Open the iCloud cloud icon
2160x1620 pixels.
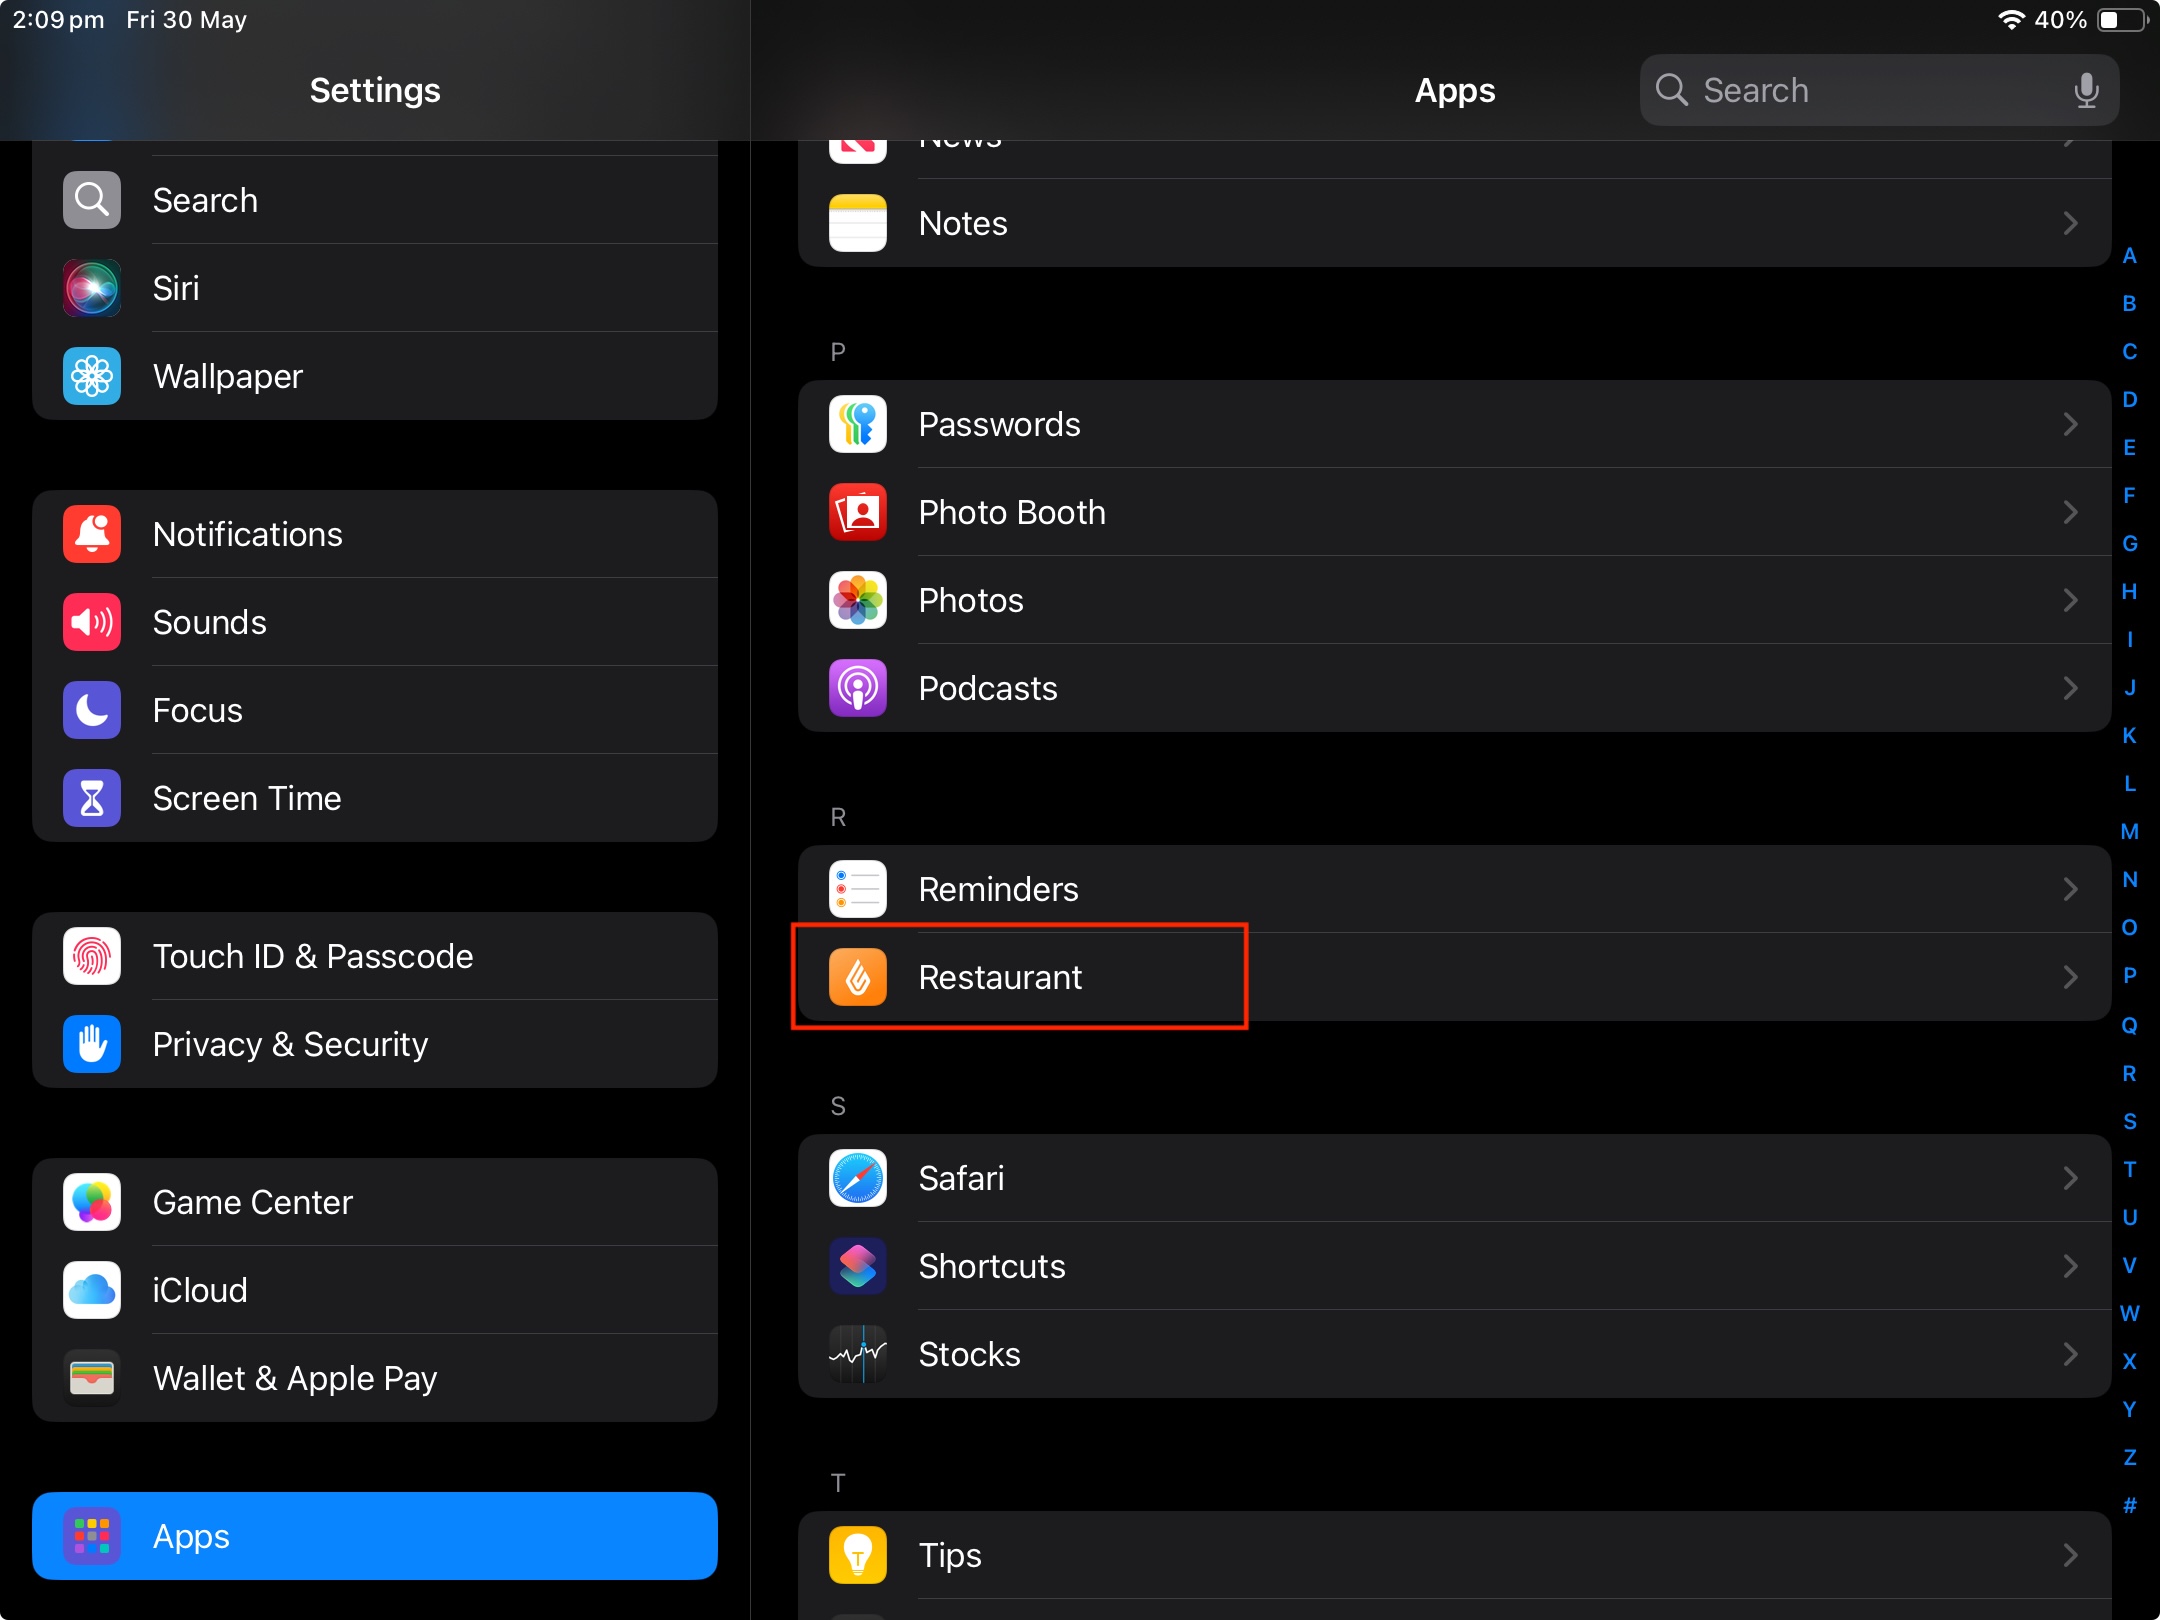(x=92, y=1290)
